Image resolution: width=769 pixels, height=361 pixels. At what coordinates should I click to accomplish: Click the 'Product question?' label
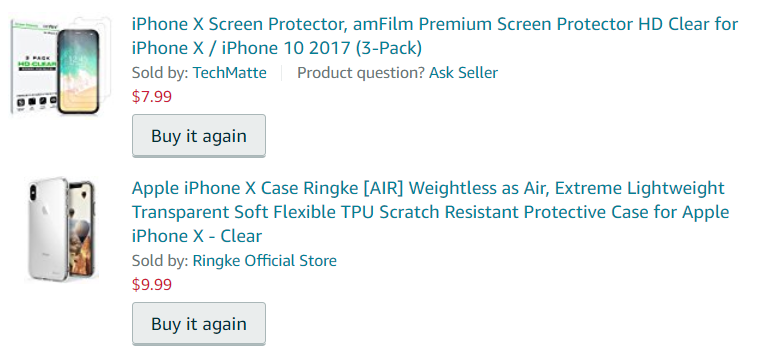click(360, 73)
